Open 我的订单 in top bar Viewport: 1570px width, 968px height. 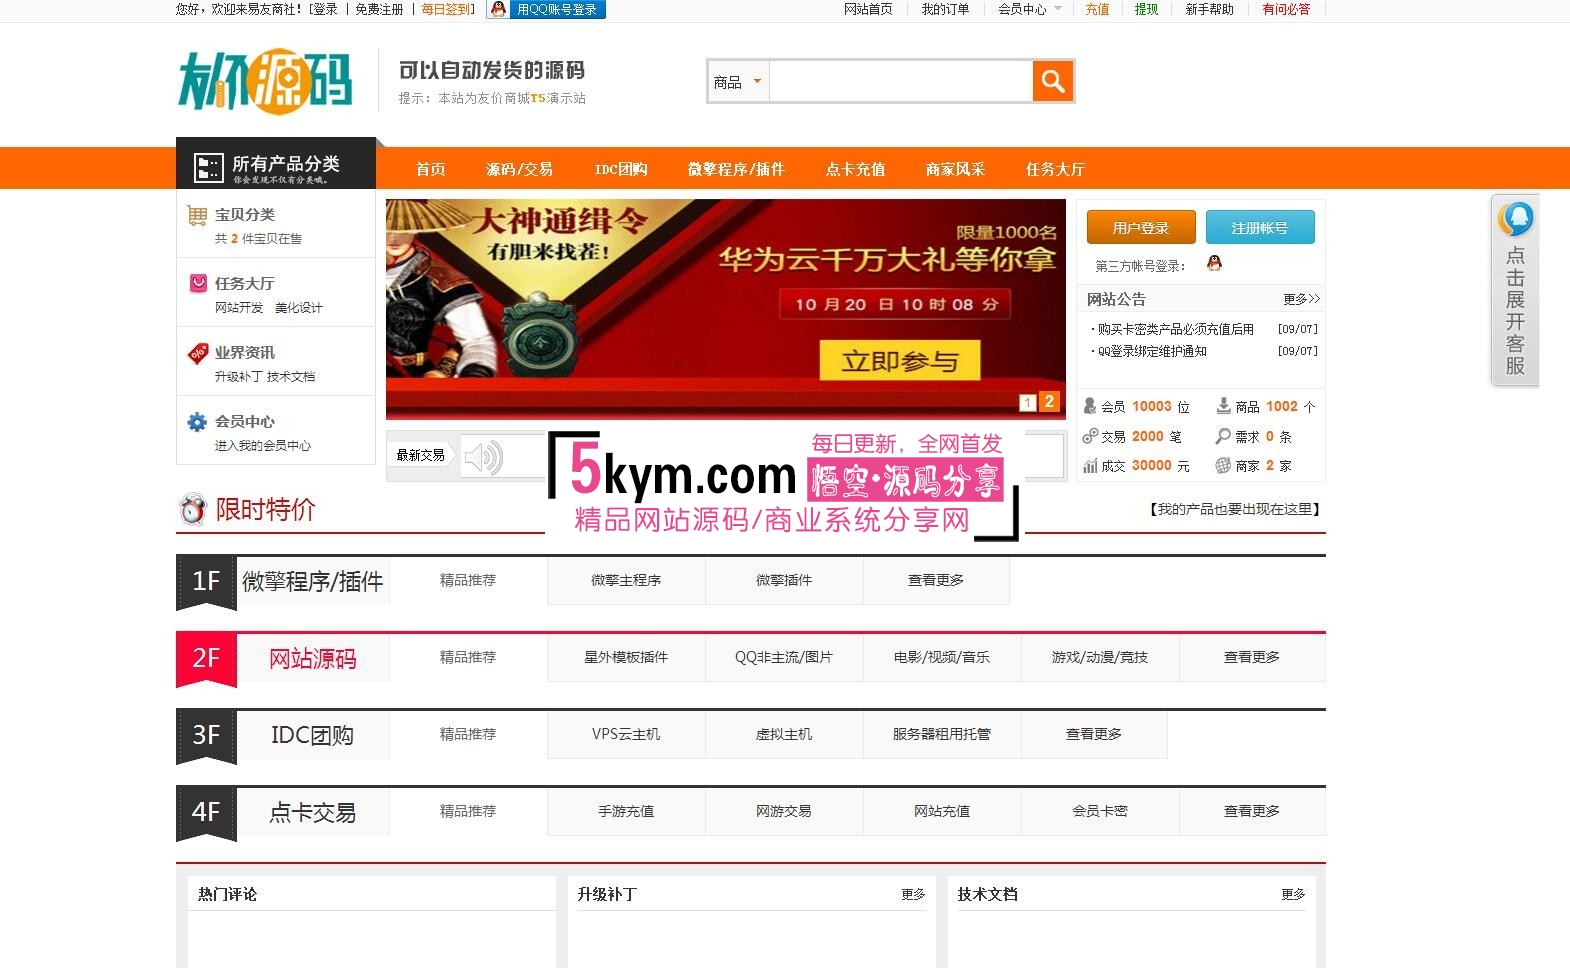point(945,9)
